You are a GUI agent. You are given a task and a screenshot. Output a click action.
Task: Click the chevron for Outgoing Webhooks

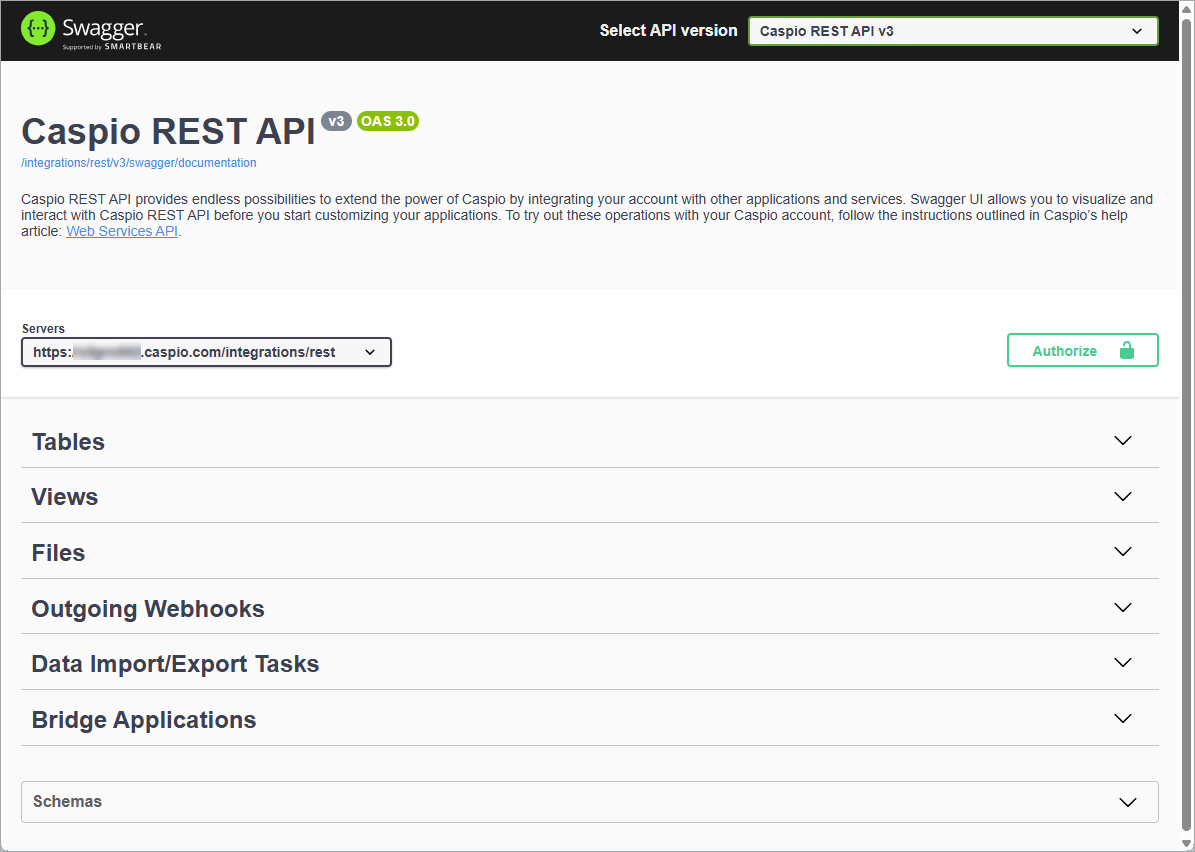point(1123,607)
